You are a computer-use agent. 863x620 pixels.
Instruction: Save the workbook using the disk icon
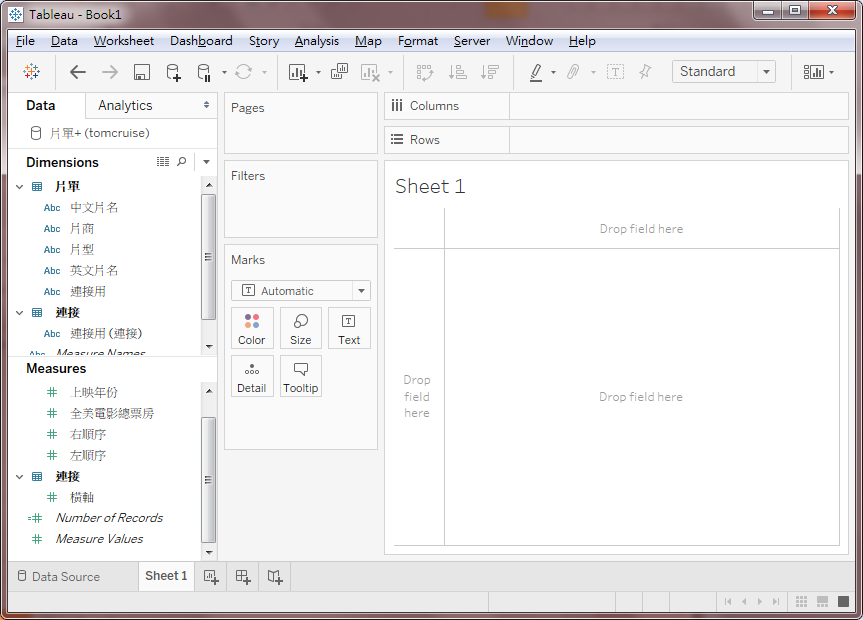[x=141, y=72]
